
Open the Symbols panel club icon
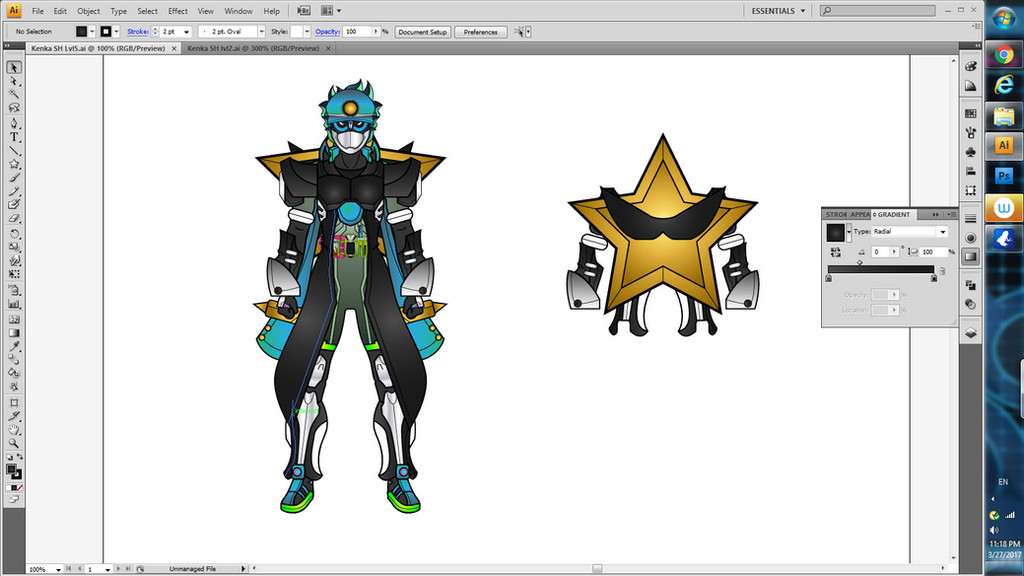tap(971, 152)
